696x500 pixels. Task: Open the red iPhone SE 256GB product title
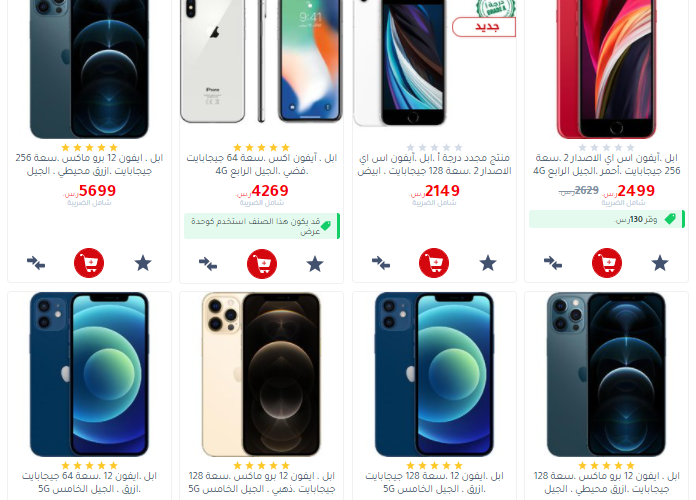click(x=607, y=164)
